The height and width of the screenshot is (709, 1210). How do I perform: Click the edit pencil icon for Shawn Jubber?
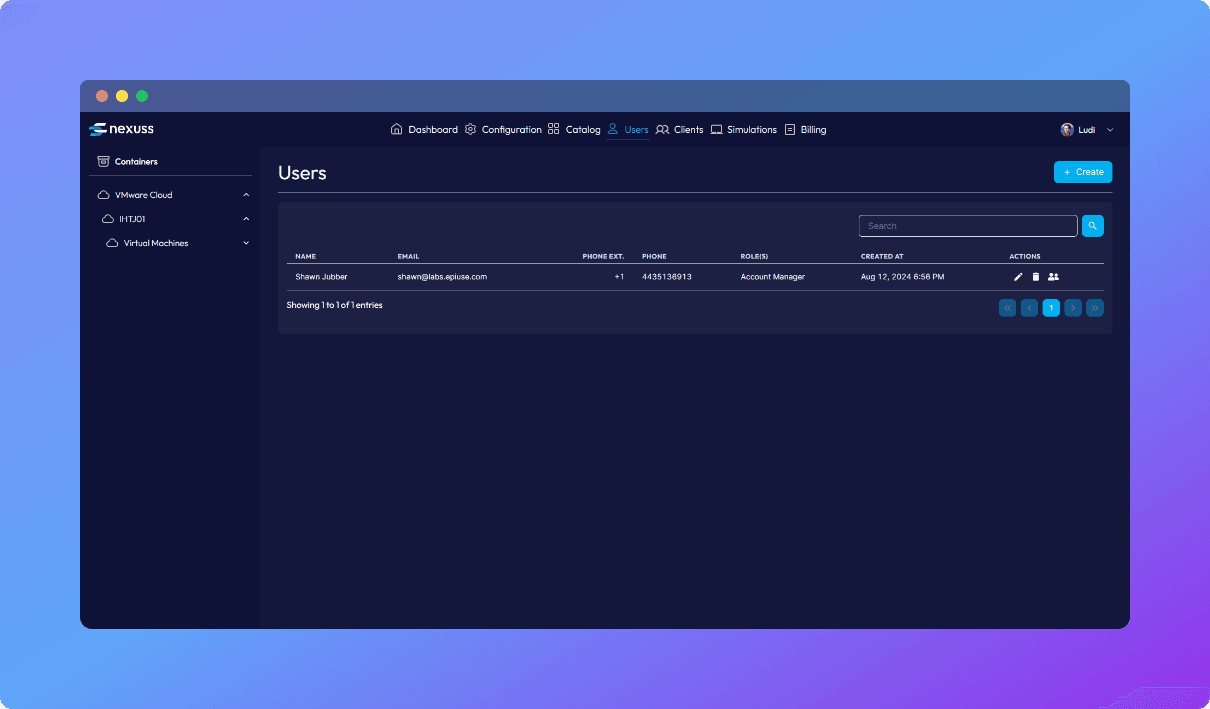(1018, 277)
